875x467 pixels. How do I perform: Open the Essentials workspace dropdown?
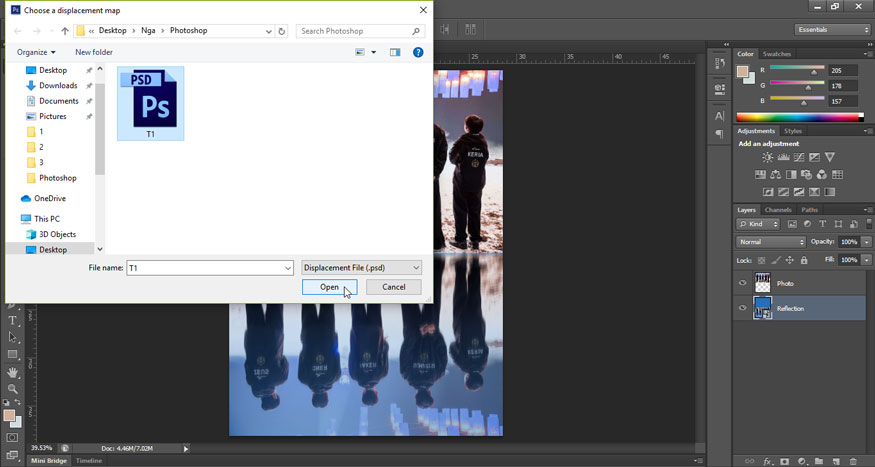[x=832, y=30]
